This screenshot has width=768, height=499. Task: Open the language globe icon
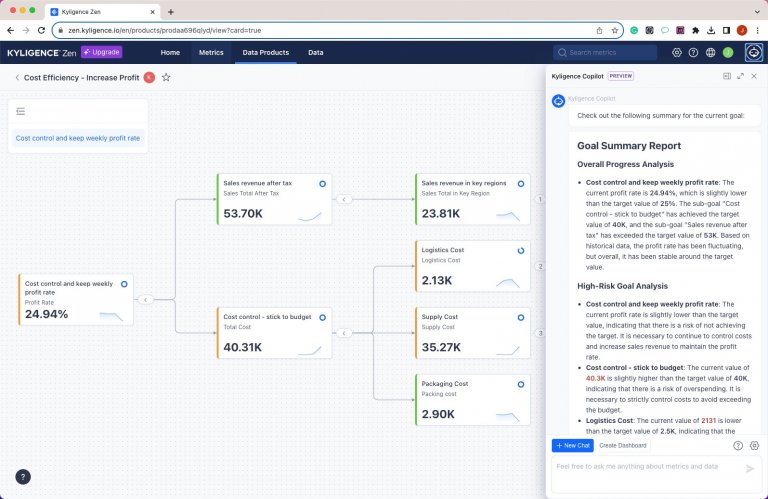[711, 52]
